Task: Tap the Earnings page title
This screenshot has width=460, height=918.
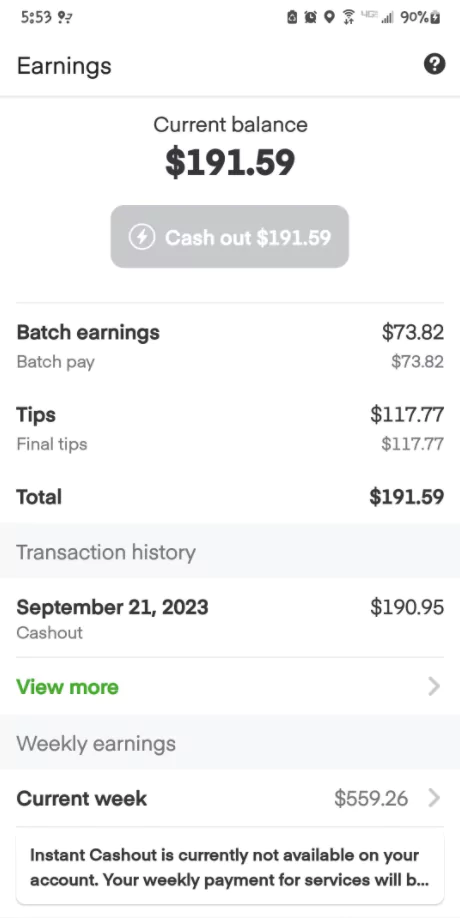Action: [x=64, y=66]
